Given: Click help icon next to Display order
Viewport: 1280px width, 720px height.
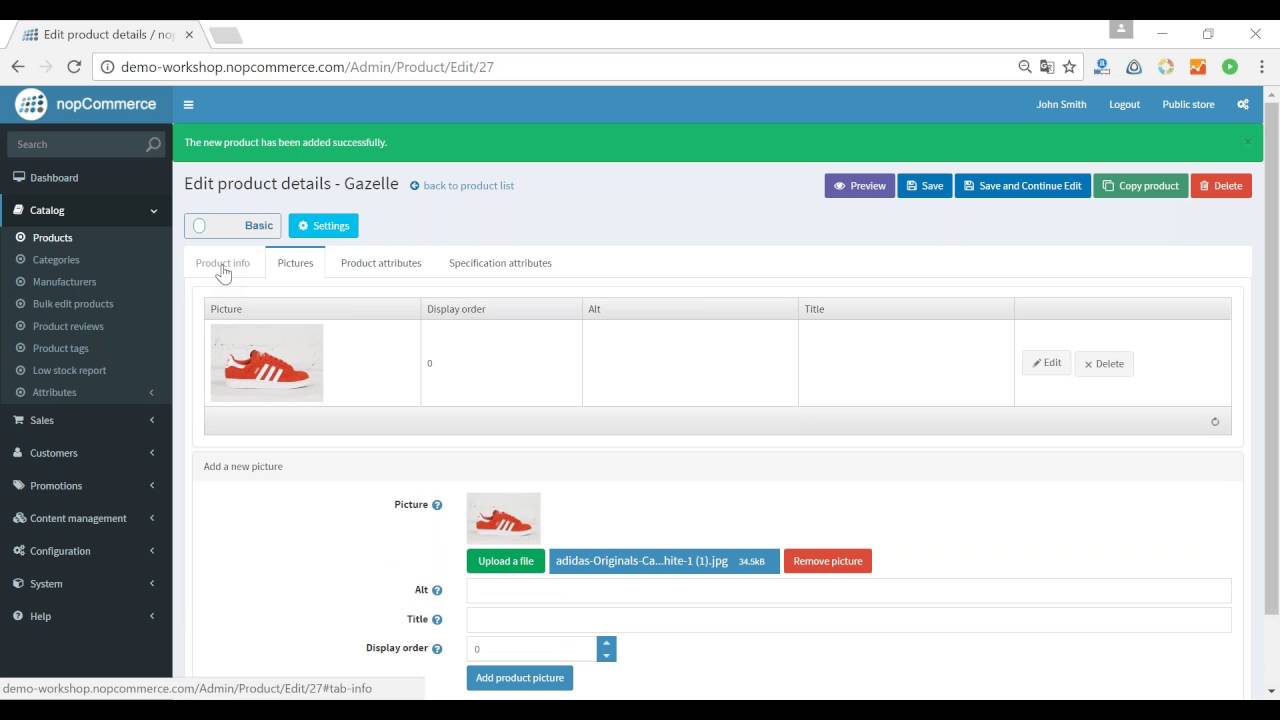Looking at the screenshot, I should click(437, 649).
